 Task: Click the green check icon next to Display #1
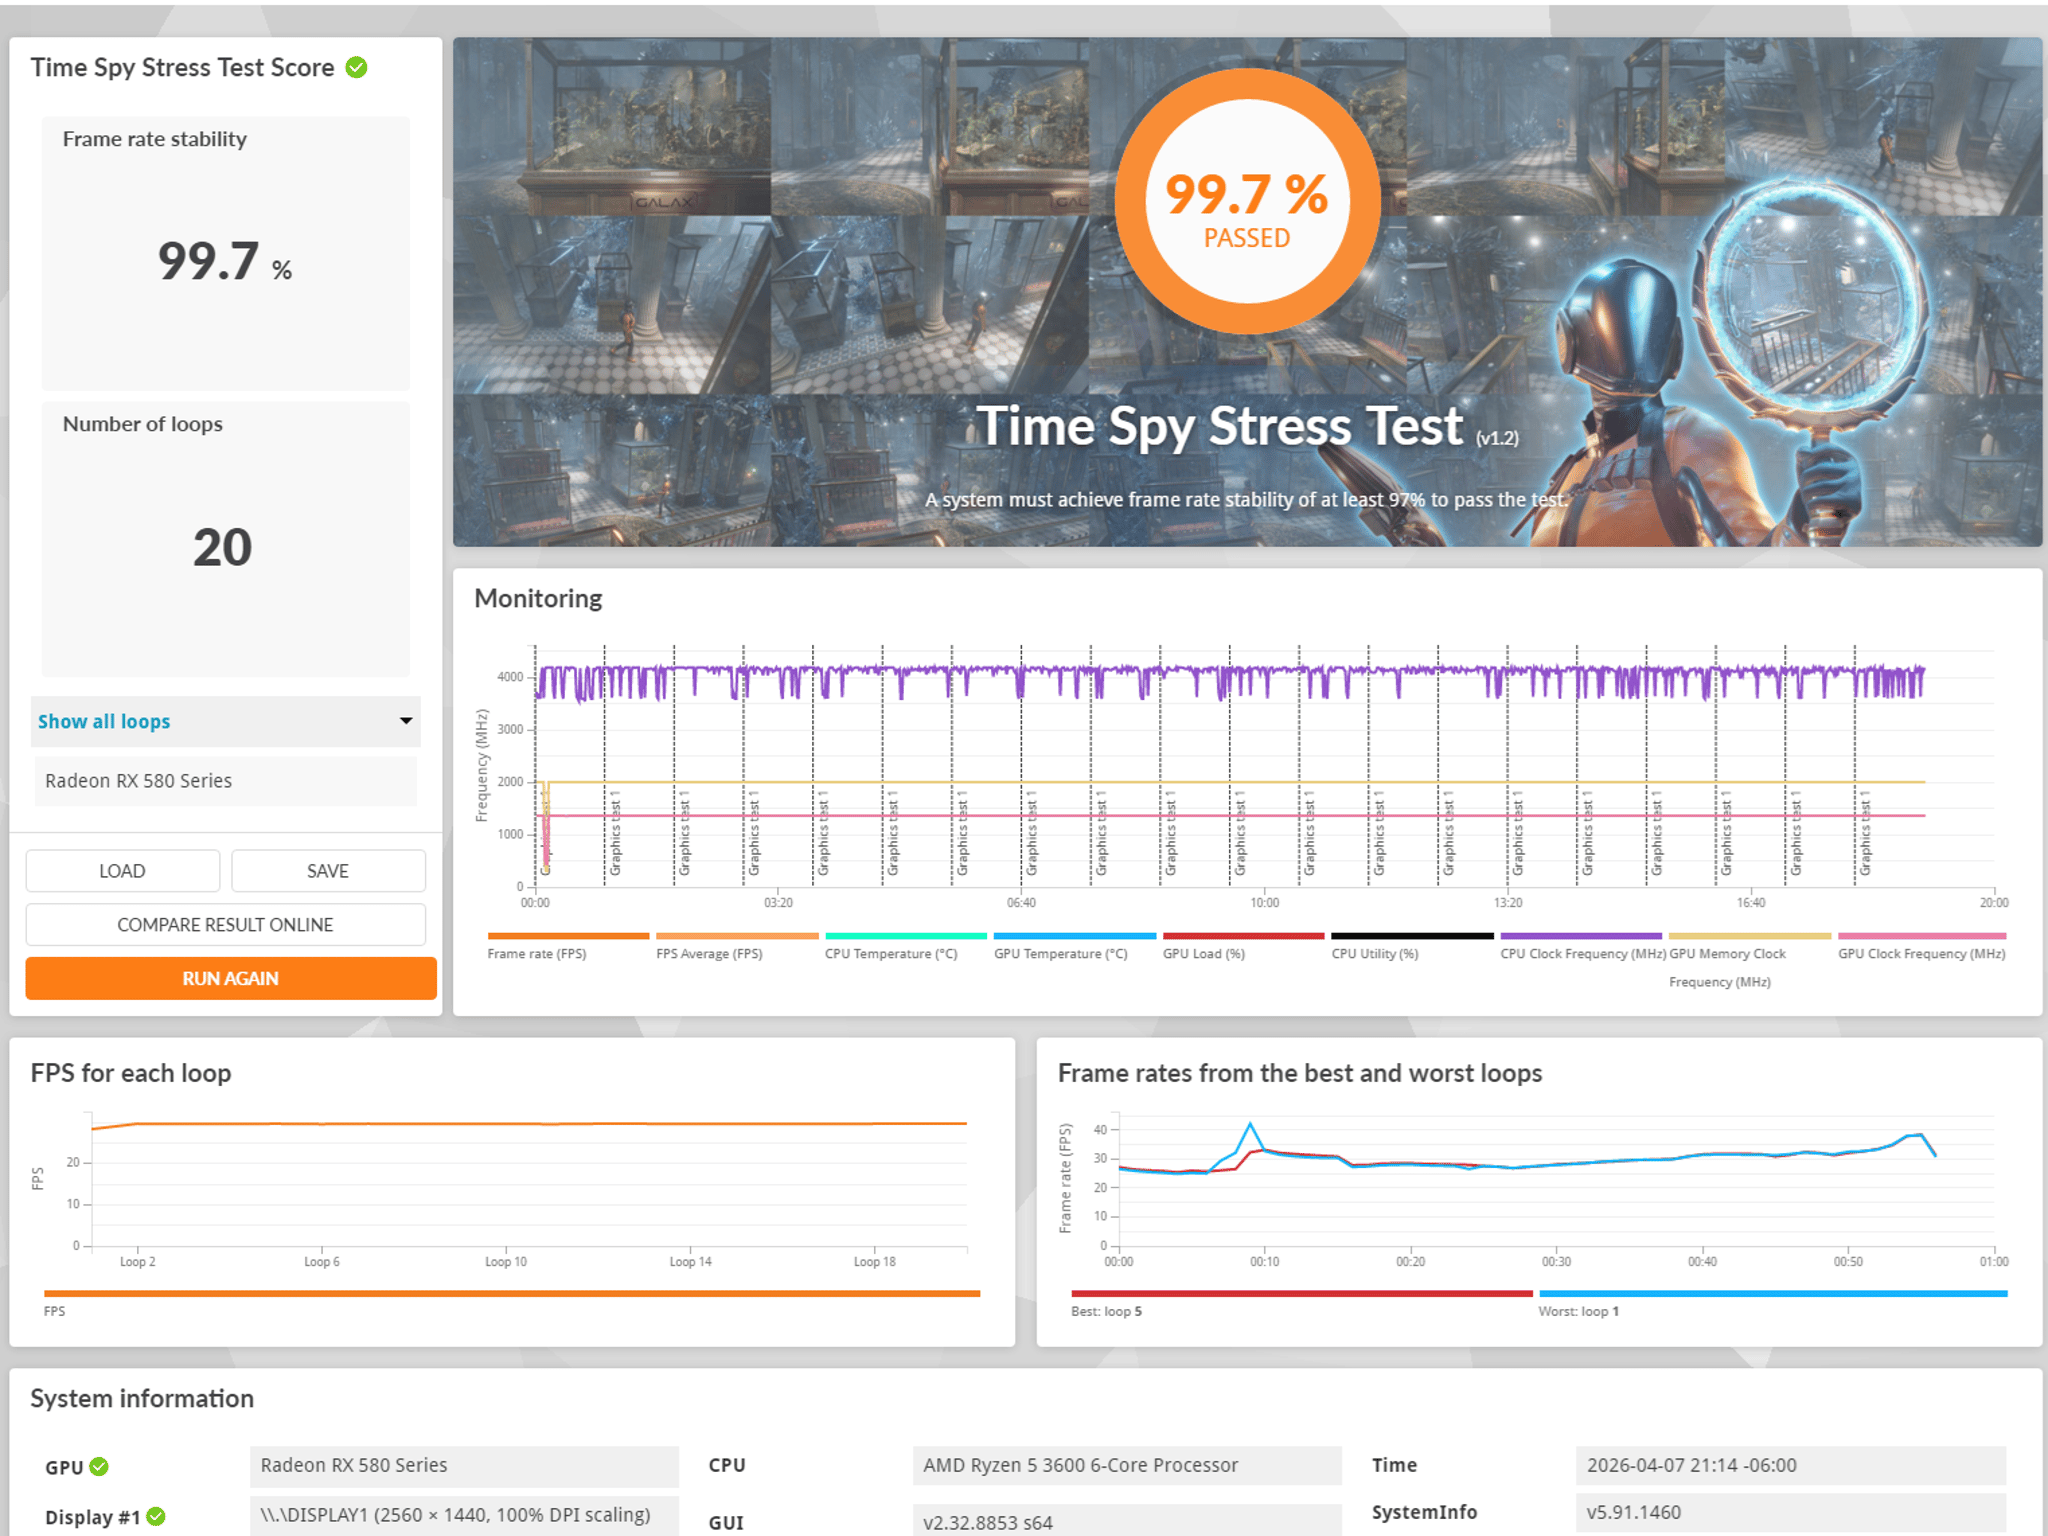156,1516
